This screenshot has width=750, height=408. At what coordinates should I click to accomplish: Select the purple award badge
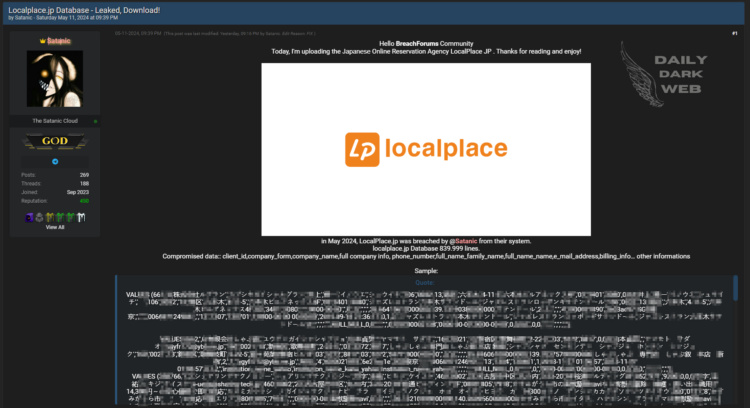29,218
